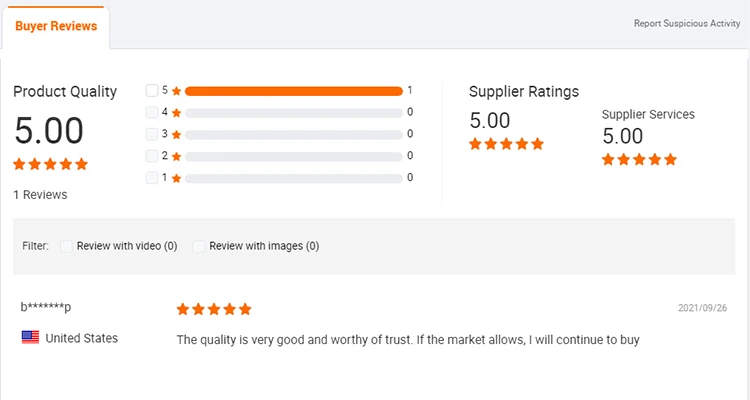Check the 3-star rating filter checkbox

point(152,134)
